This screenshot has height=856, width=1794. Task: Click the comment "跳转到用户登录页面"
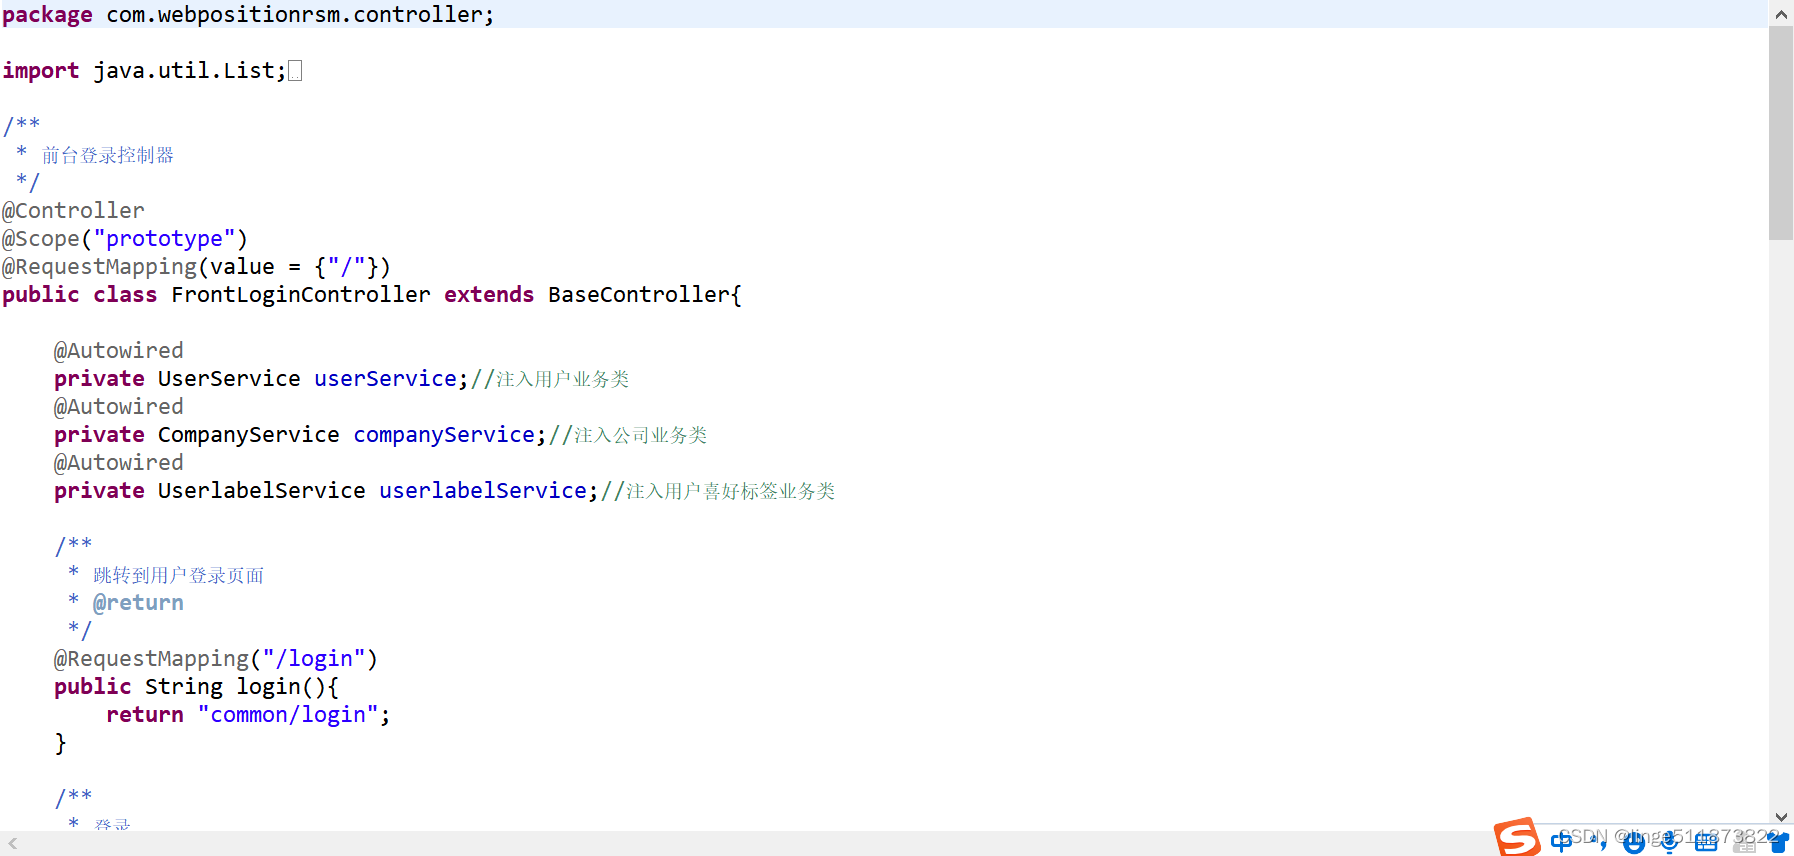point(179,575)
